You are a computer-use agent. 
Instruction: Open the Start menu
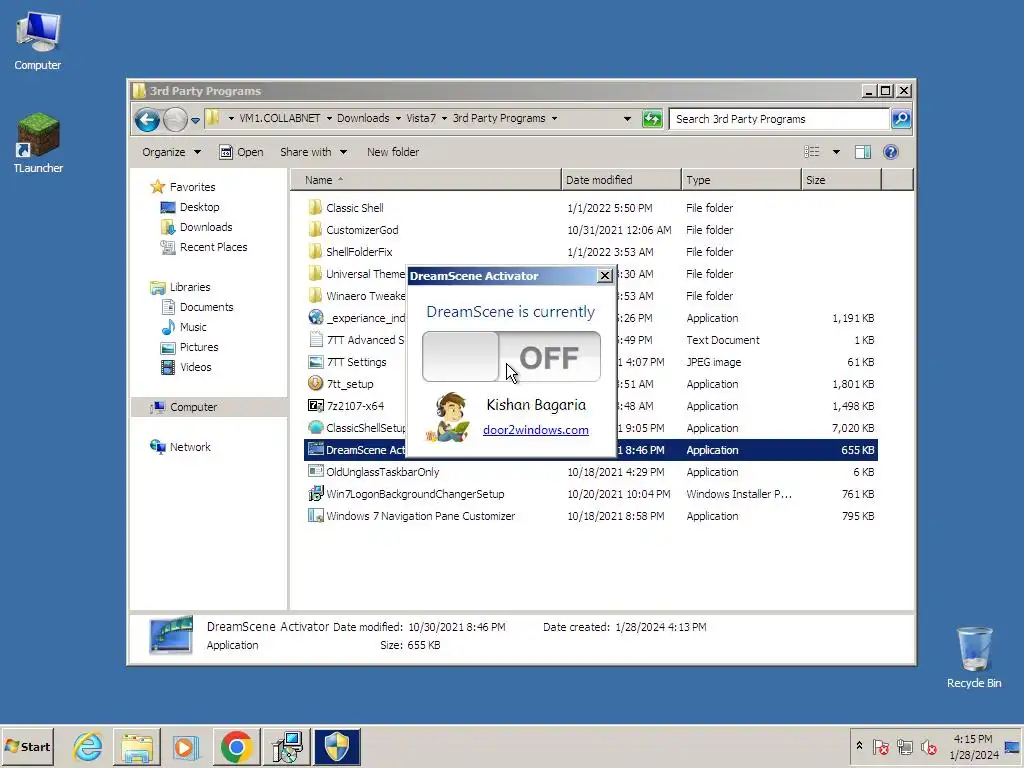[x=27, y=746]
